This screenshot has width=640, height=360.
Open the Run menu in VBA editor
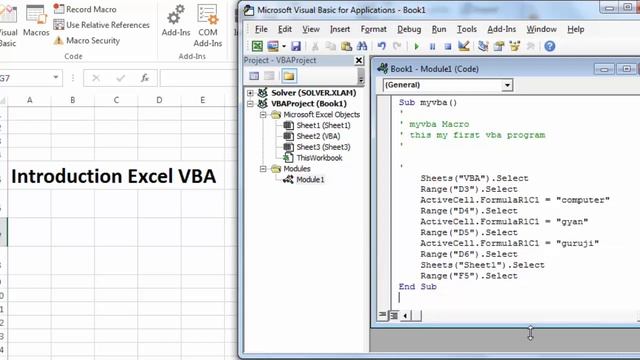pyautogui.click(x=439, y=29)
